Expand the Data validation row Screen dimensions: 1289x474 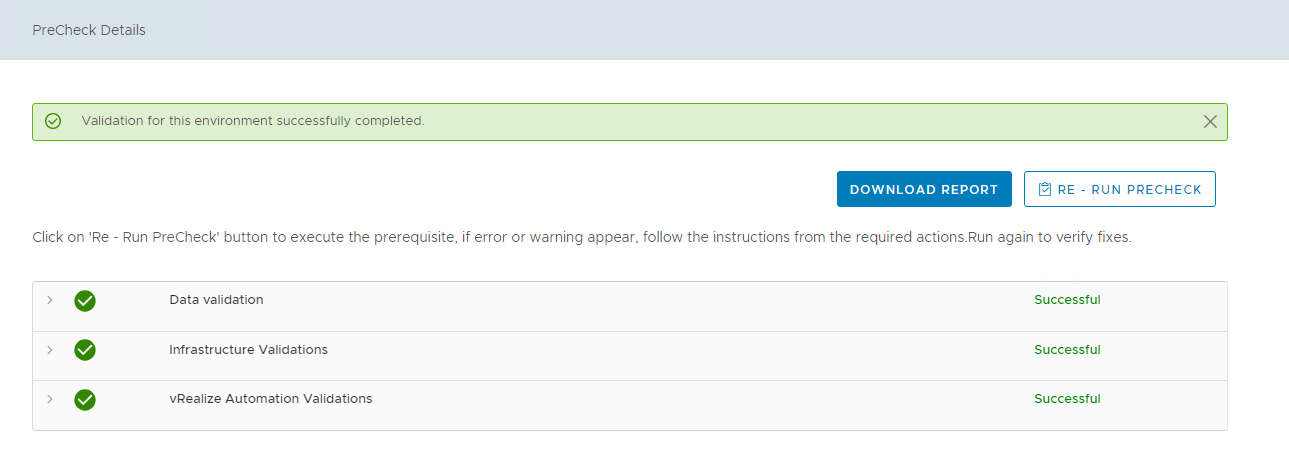point(50,300)
